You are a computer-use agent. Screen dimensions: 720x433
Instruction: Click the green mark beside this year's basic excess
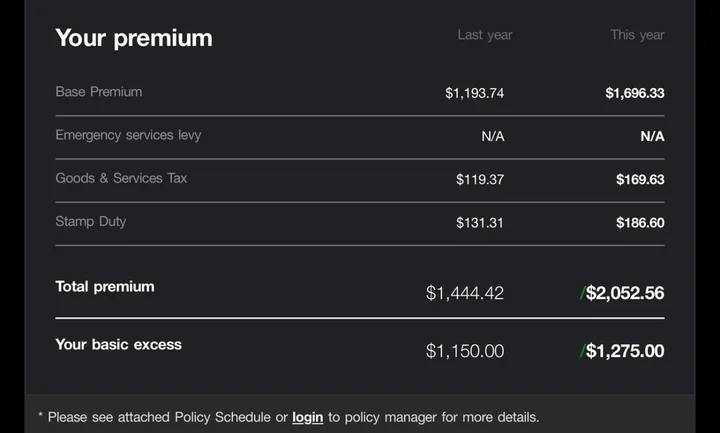582,351
